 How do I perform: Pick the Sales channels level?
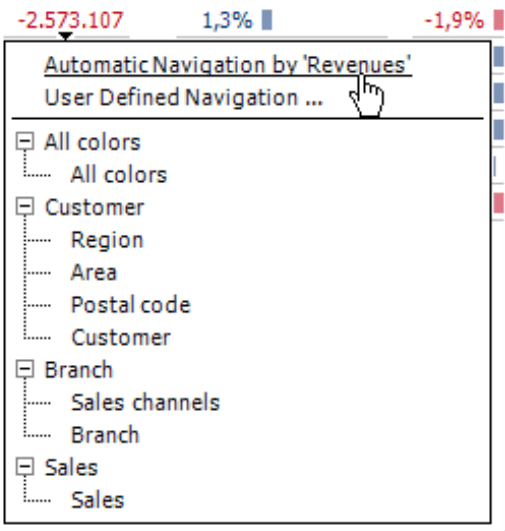point(146,402)
